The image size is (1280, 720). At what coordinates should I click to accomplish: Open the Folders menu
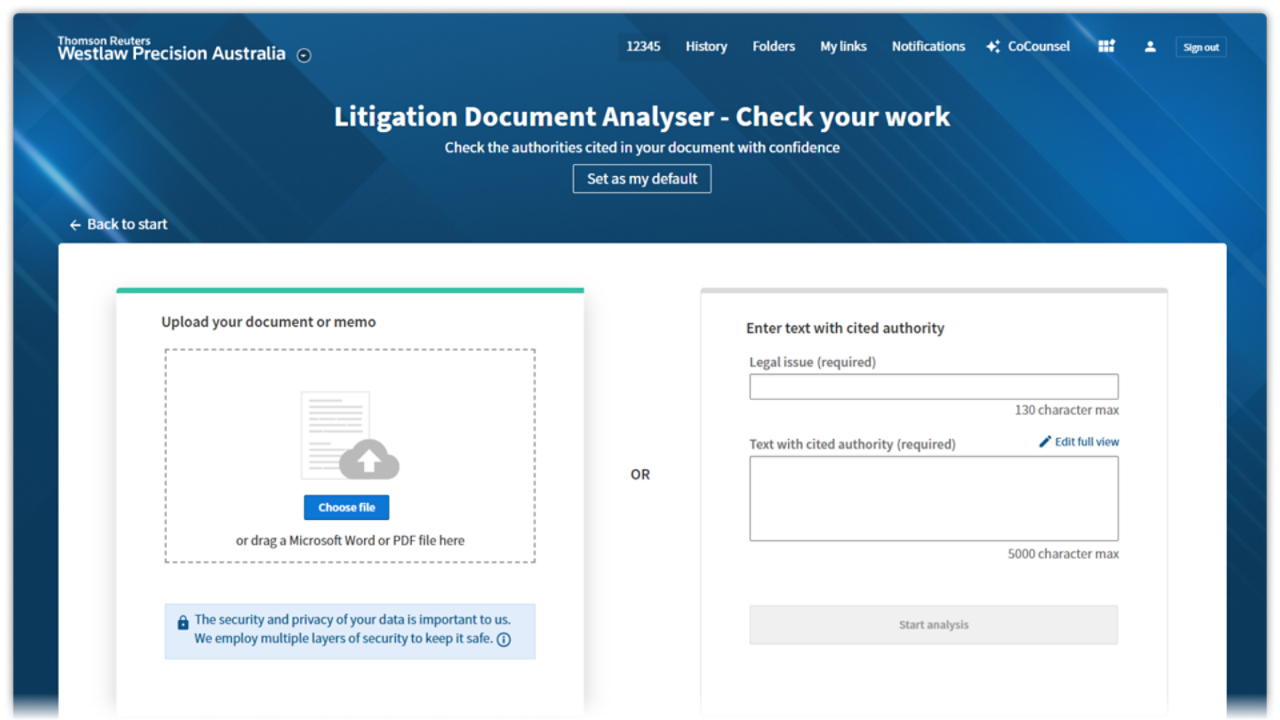pyautogui.click(x=774, y=46)
